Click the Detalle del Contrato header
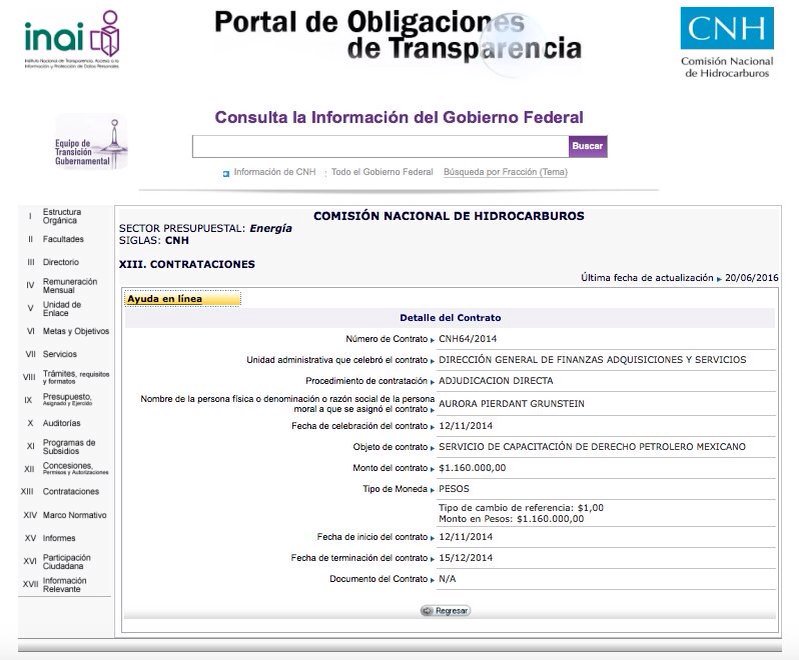 pyautogui.click(x=450, y=318)
